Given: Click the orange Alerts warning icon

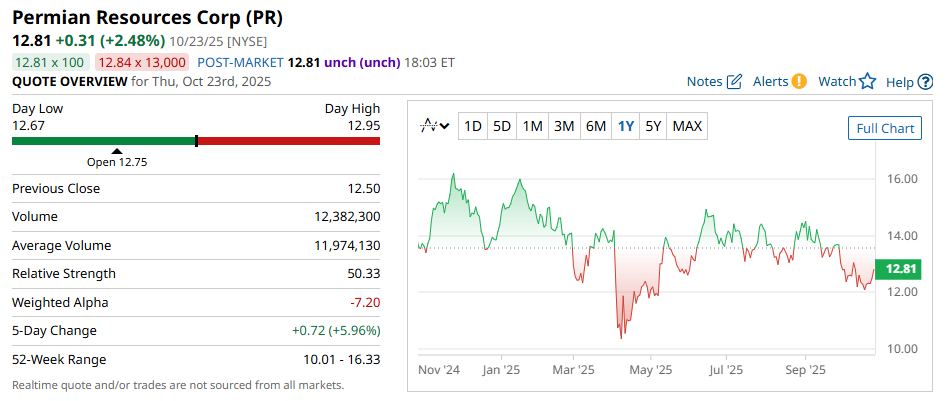Looking at the screenshot, I should point(799,81).
